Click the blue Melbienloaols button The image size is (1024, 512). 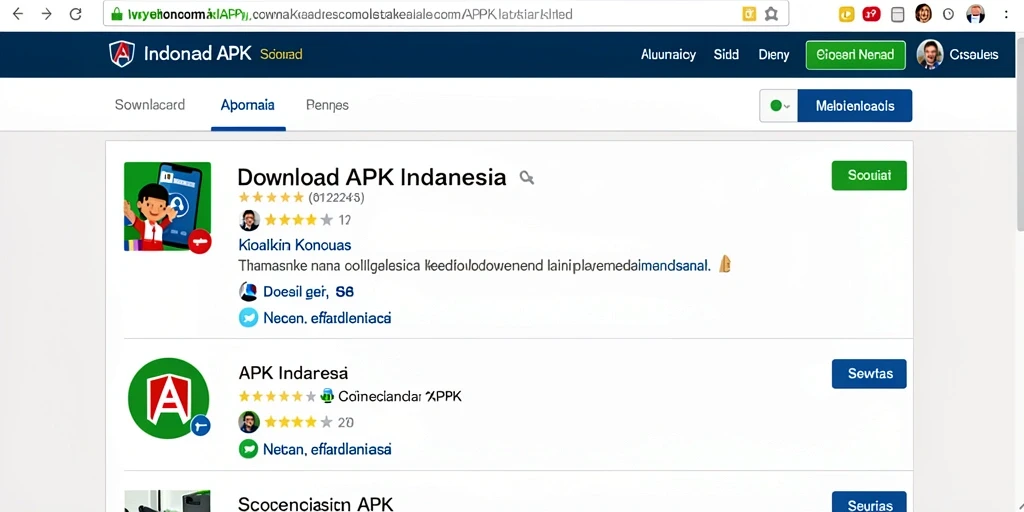855,106
